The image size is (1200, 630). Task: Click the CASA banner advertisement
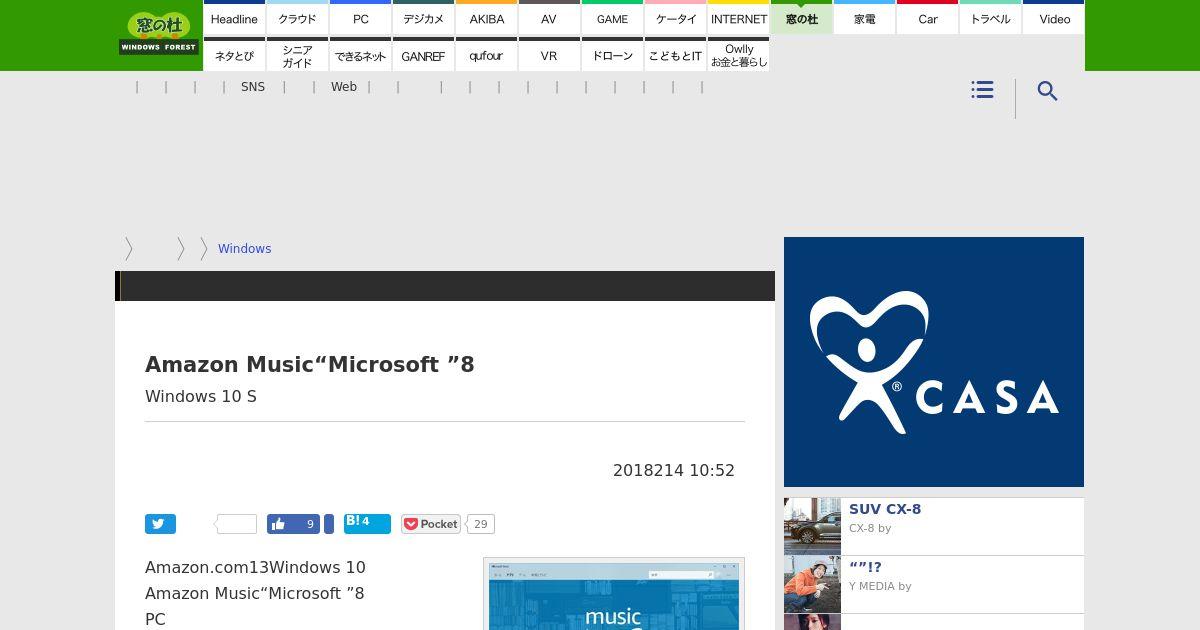coord(934,362)
